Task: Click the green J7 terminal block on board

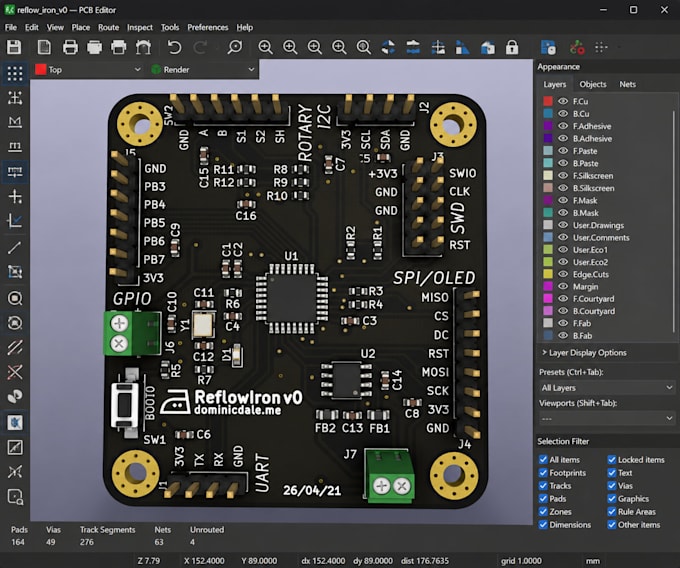Action: pyautogui.click(x=389, y=476)
